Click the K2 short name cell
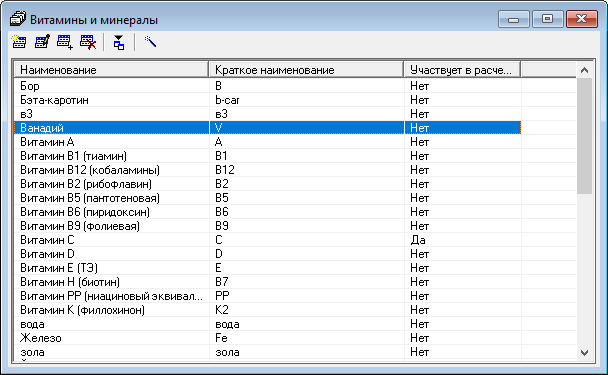 (x=307, y=310)
